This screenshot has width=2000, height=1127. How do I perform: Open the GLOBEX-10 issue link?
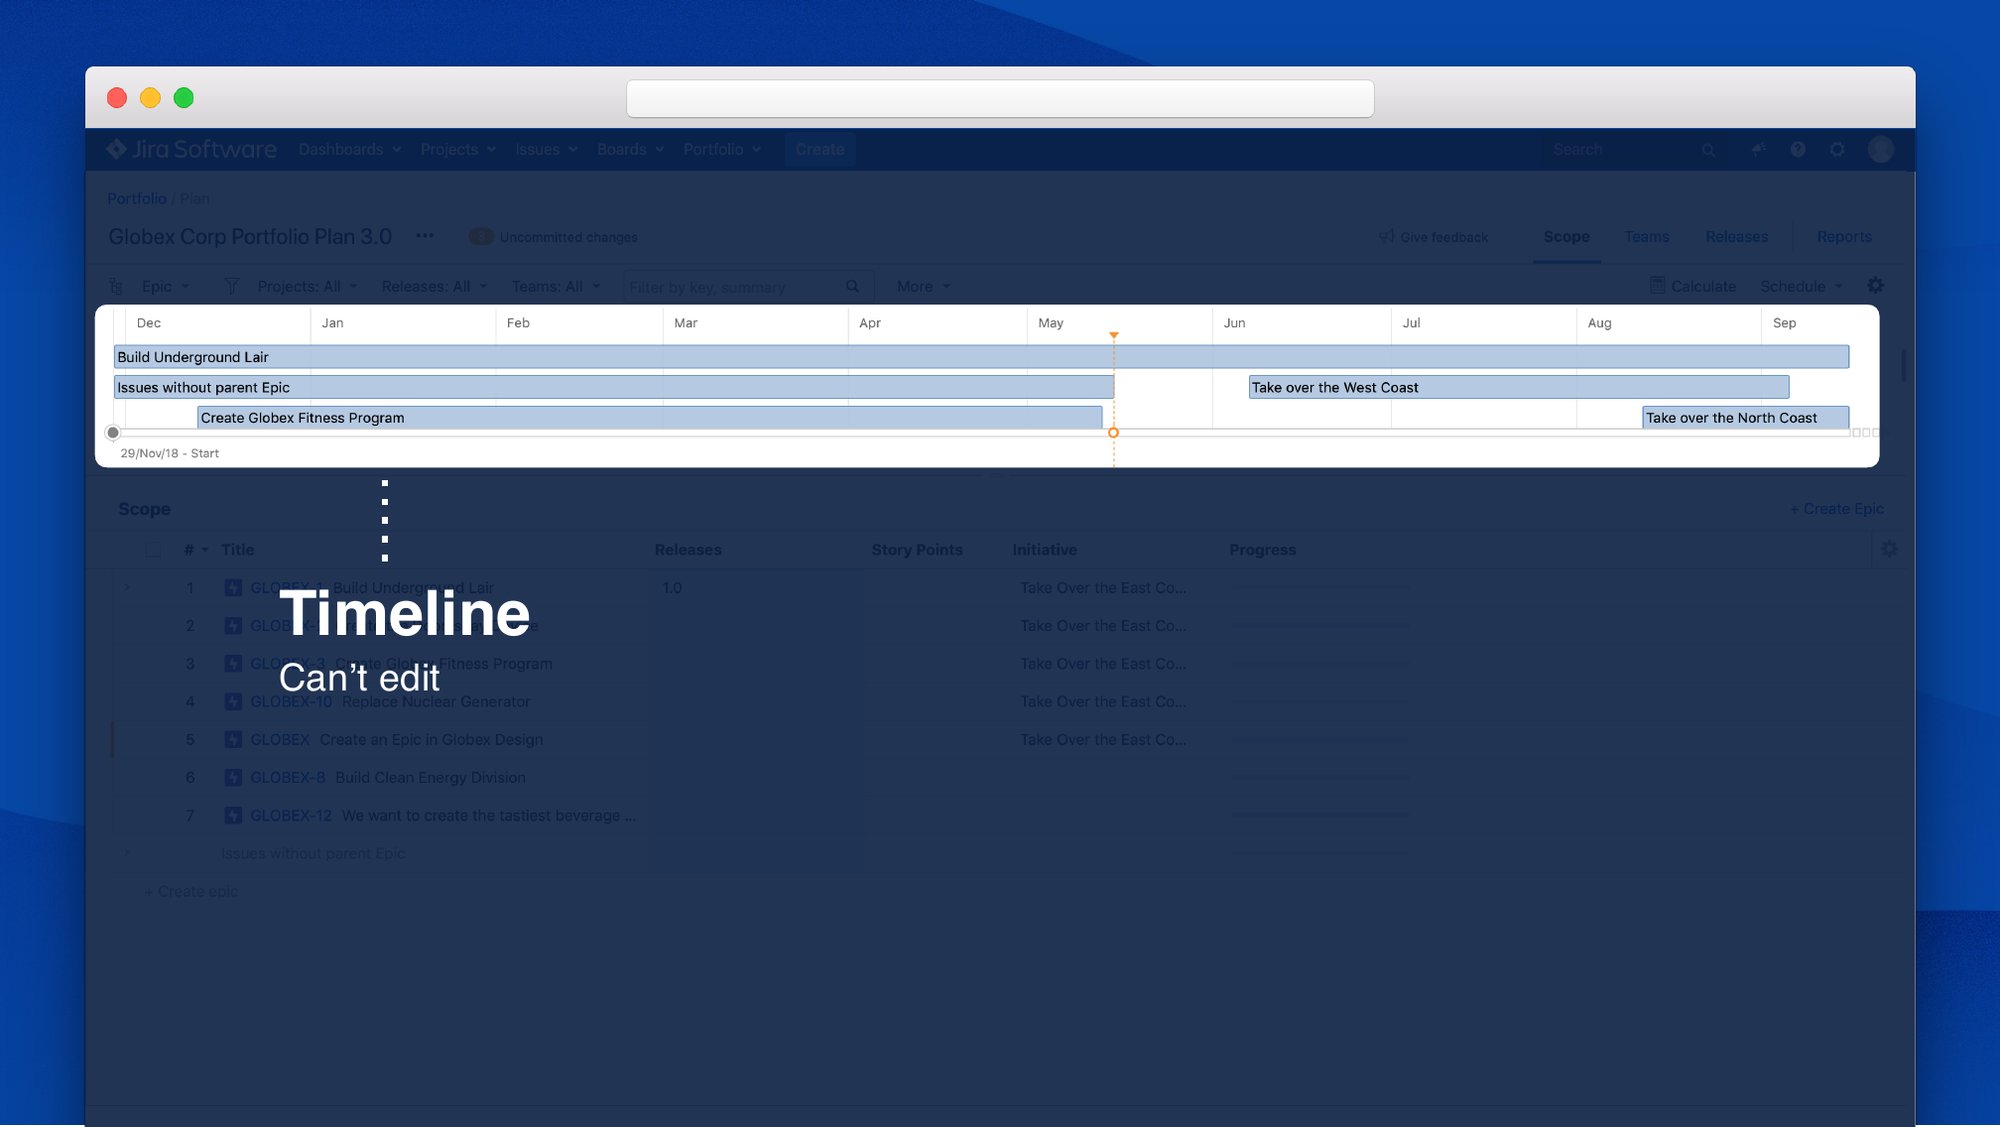291,702
